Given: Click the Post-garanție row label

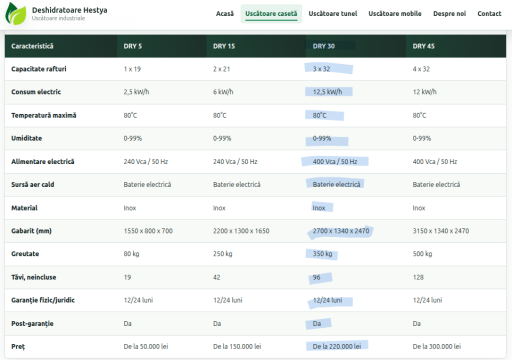Looking at the screenshot, I should [32, 324].
